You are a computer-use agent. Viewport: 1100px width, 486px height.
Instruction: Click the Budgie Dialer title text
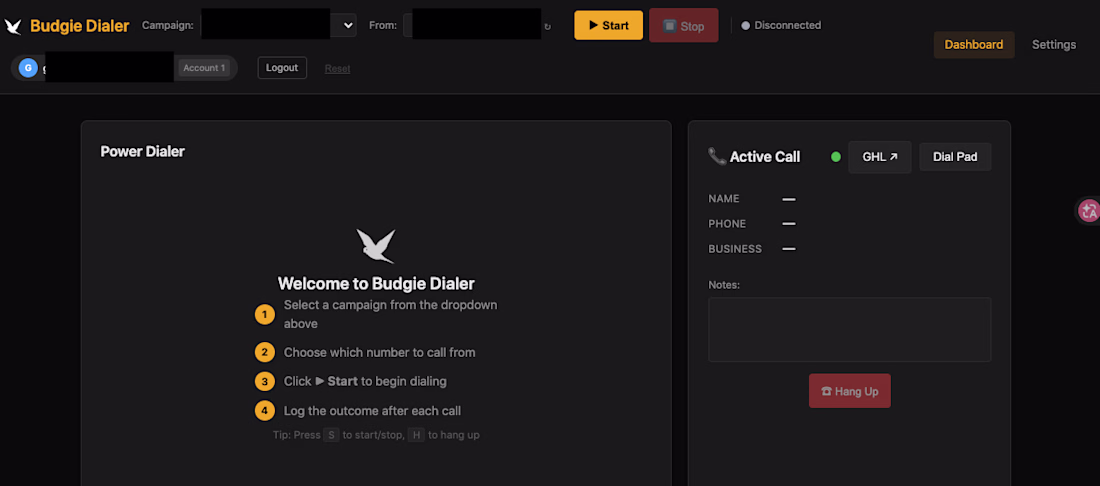(x=80, y=27)
